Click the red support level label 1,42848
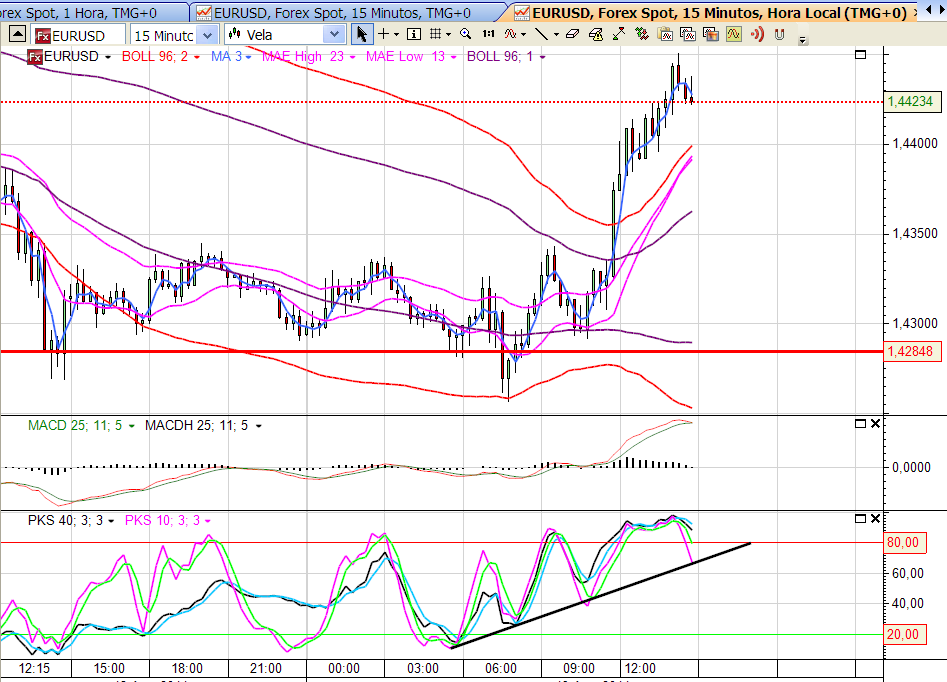Screen dimensions: 947x682 click(911, 352)
